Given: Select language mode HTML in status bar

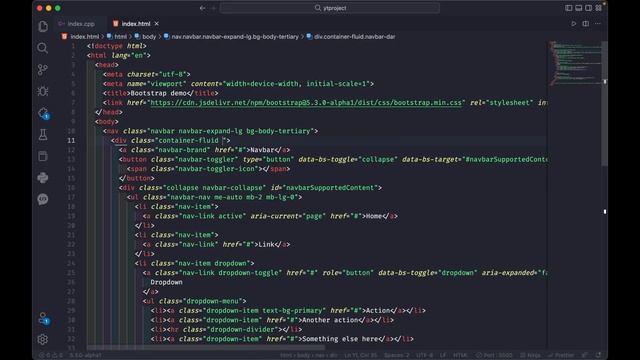Looking at the screenshot, I should pyautogui.click(x=460, y=355).
